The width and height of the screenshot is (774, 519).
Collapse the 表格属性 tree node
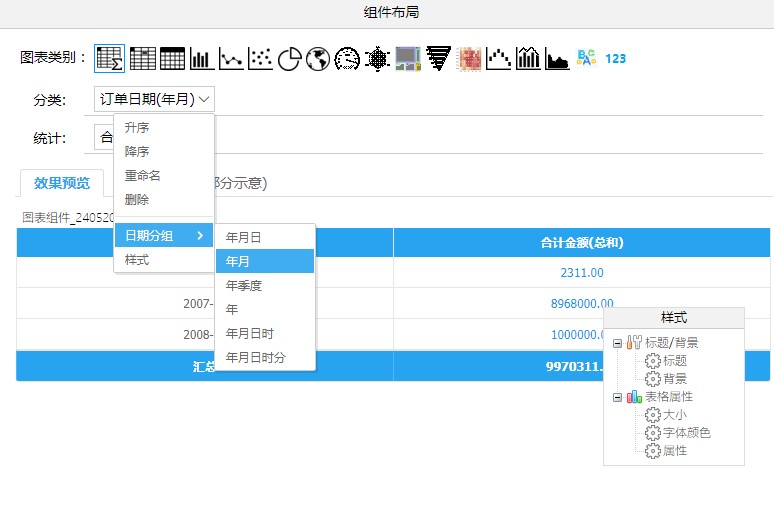click(x=618, y=397)
